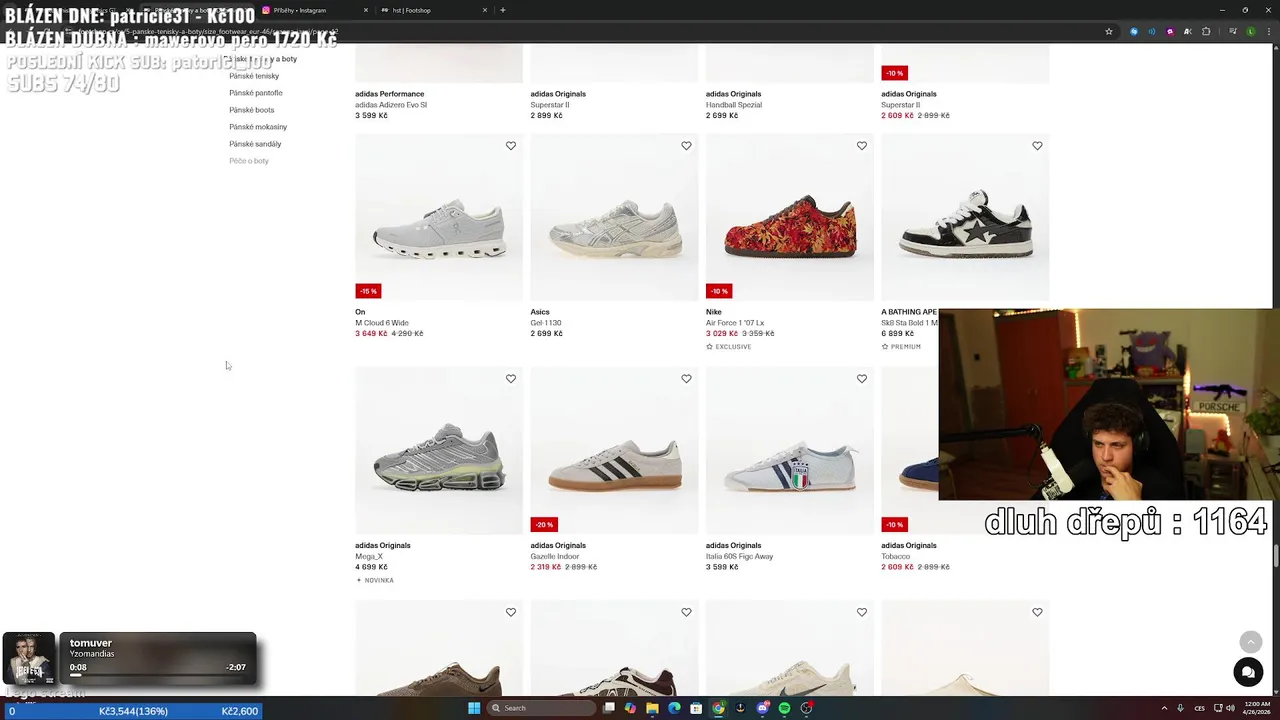Open adidas Adizero Evo Sl product link

click(x=391, y=104)
